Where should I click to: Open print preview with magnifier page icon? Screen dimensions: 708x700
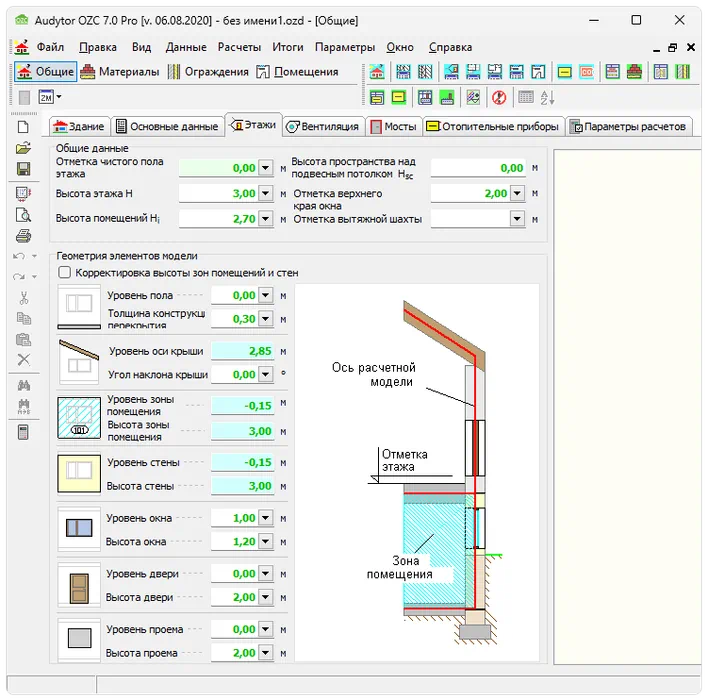click(x=23, y=215)
